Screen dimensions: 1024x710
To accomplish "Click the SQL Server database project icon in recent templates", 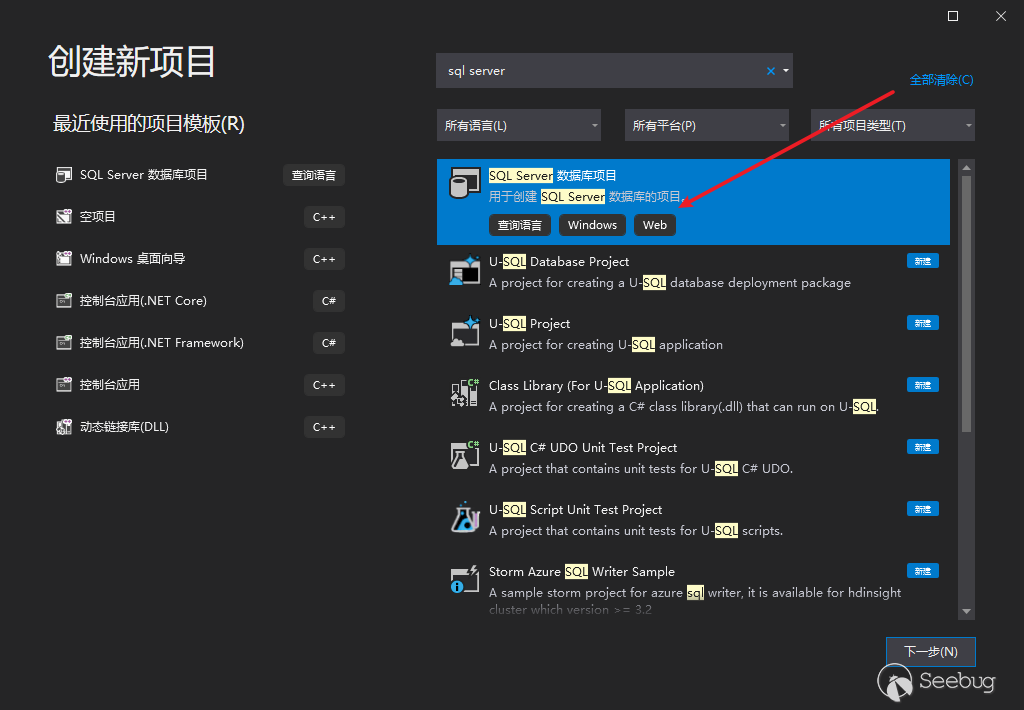I will coord(63,175).
